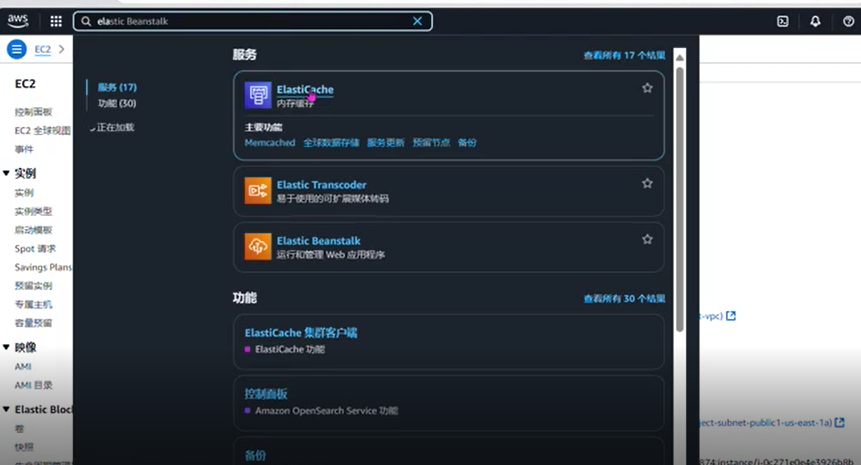Go to EC2 breadcrumb link

coord(42,49)
